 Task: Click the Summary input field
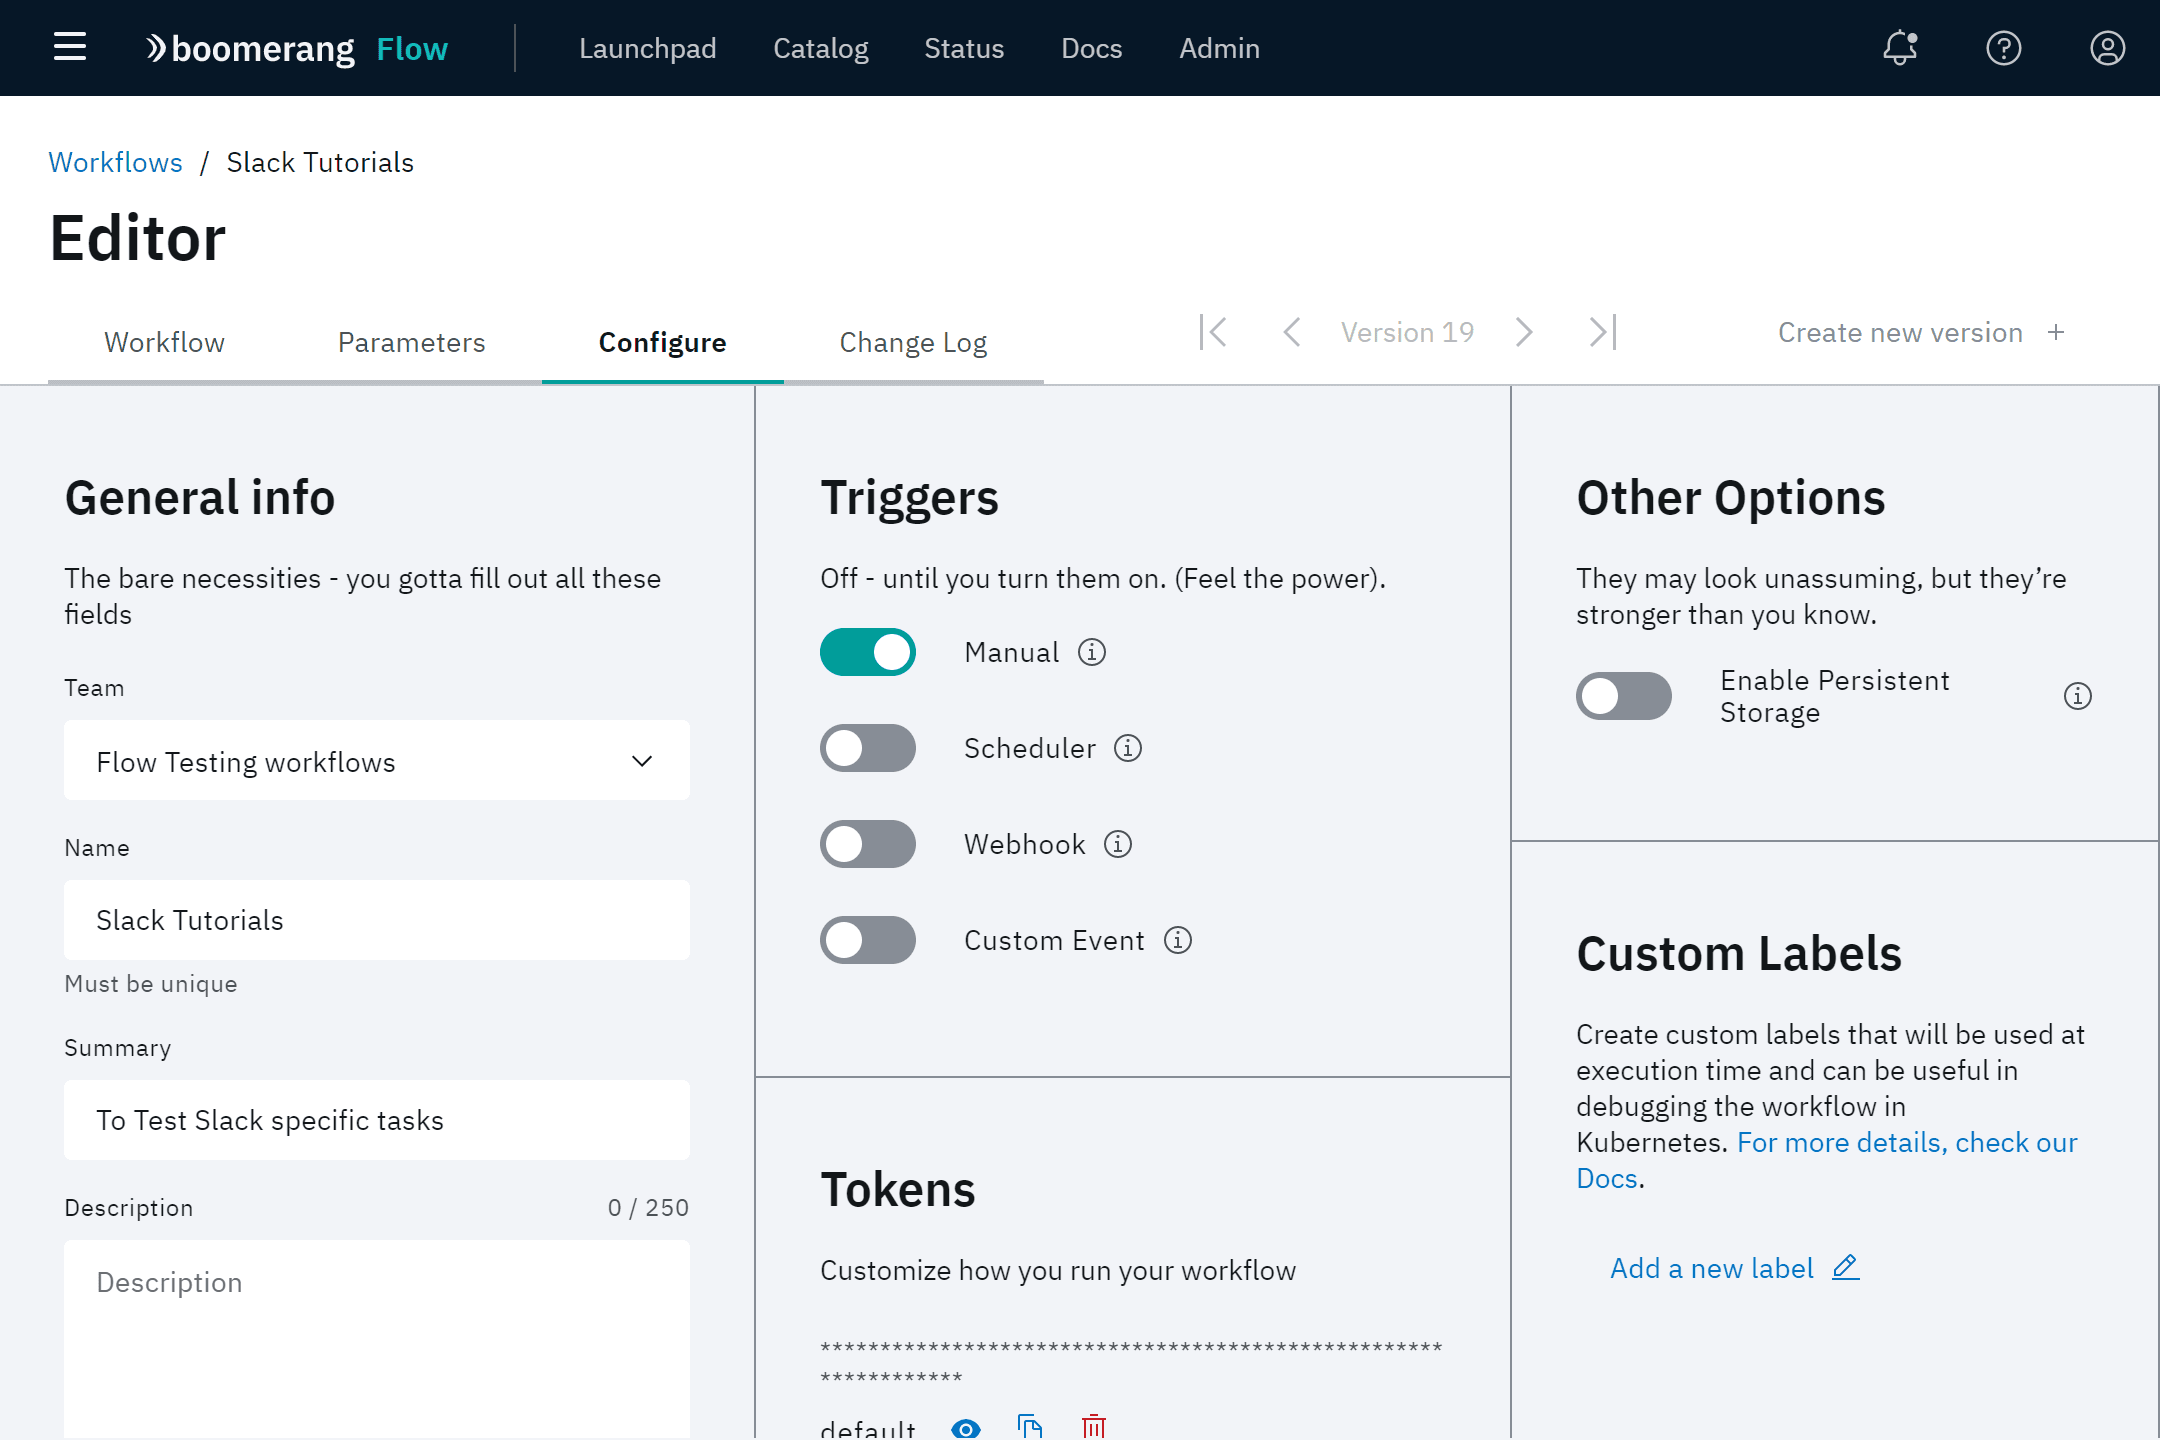[x=377, y=1120]
